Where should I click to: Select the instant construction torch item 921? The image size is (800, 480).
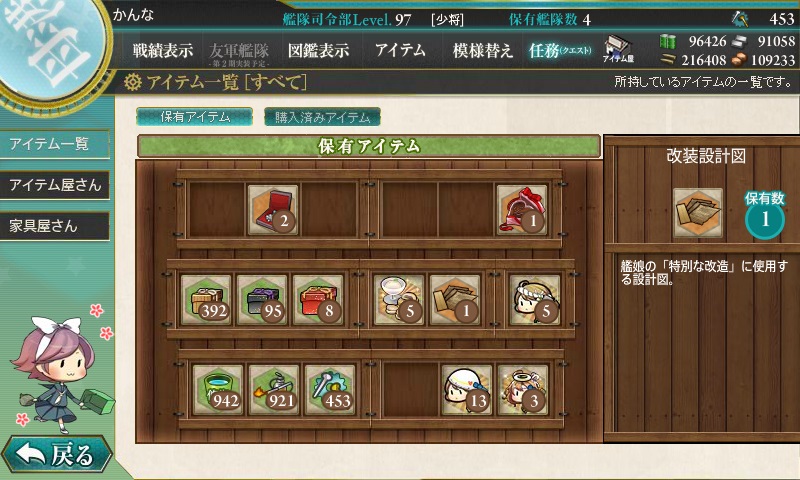(x=274, y=390)
